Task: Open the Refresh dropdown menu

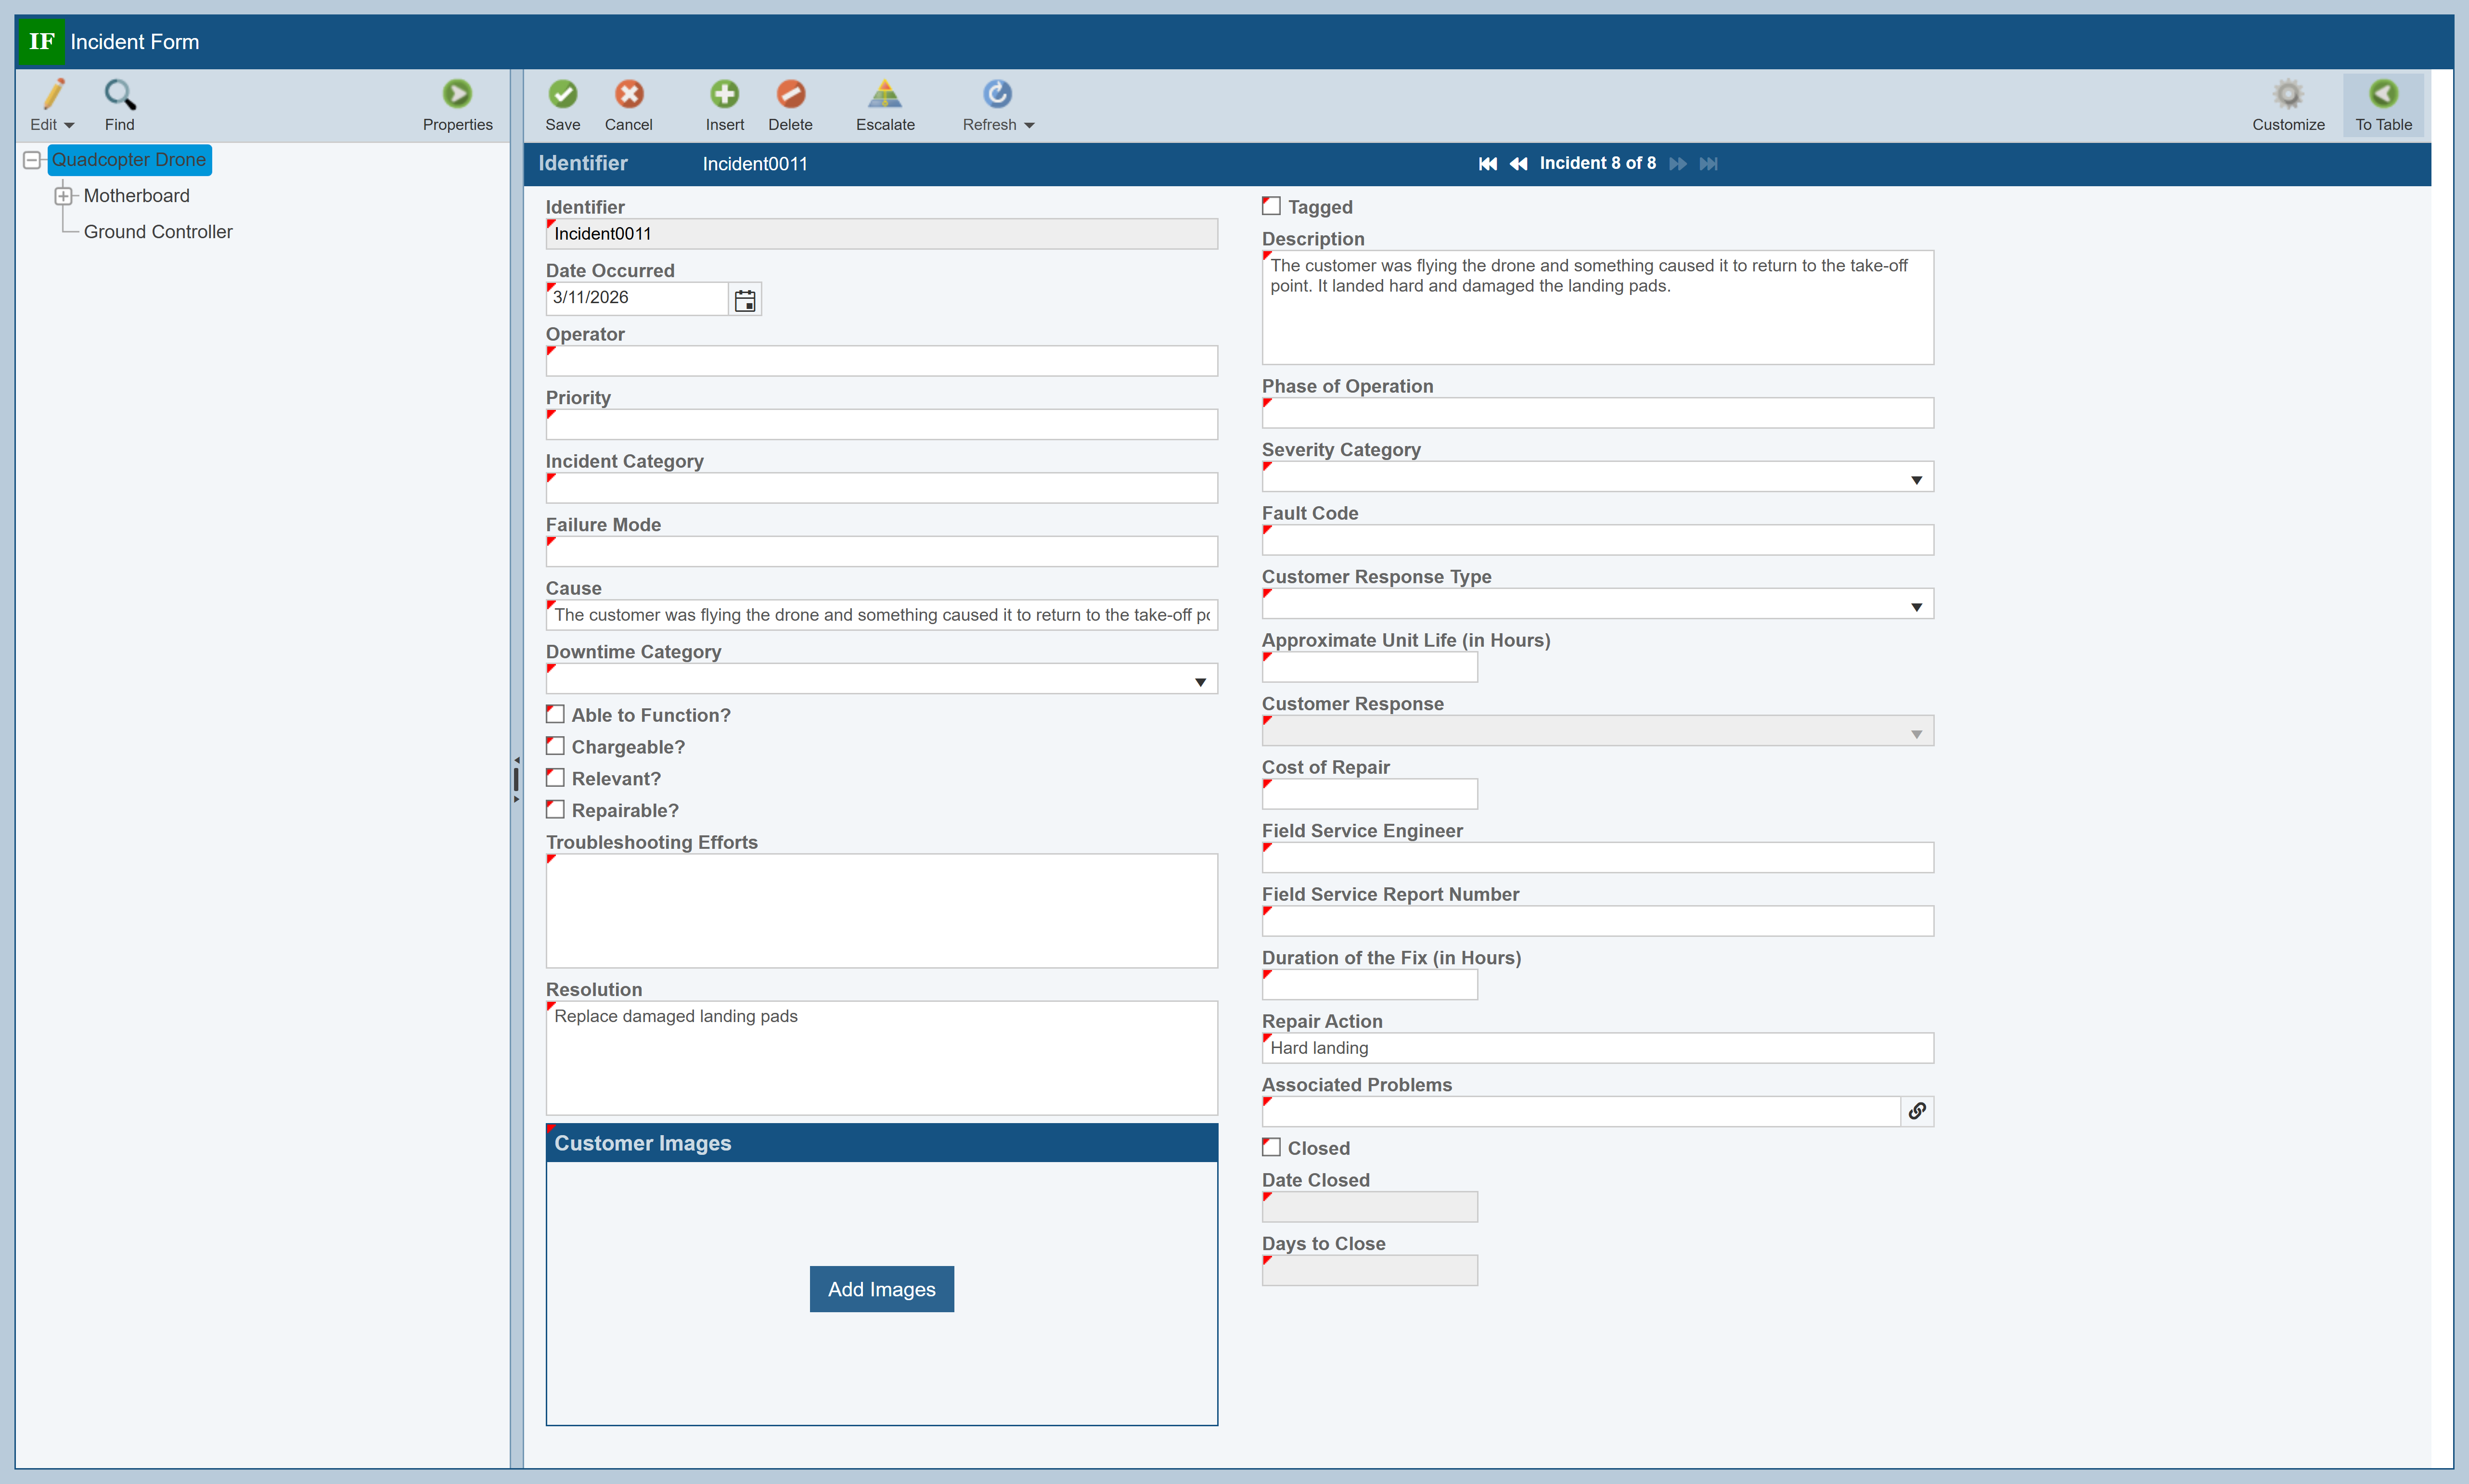Action: click(1029, 125)
